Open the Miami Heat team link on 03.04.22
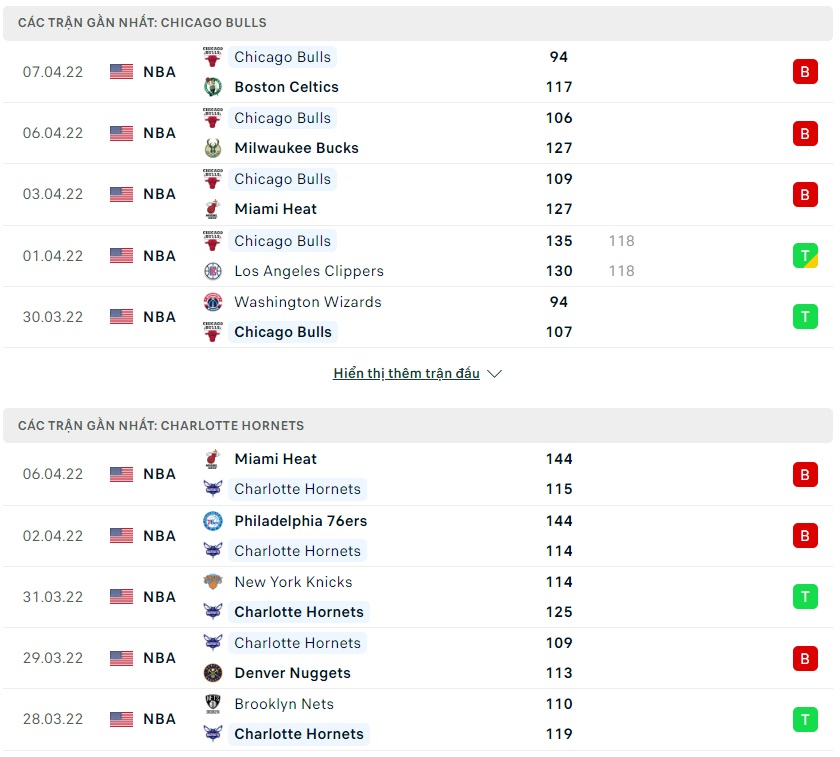Viewport: 840px width, 757px height. tap(275, 209)
